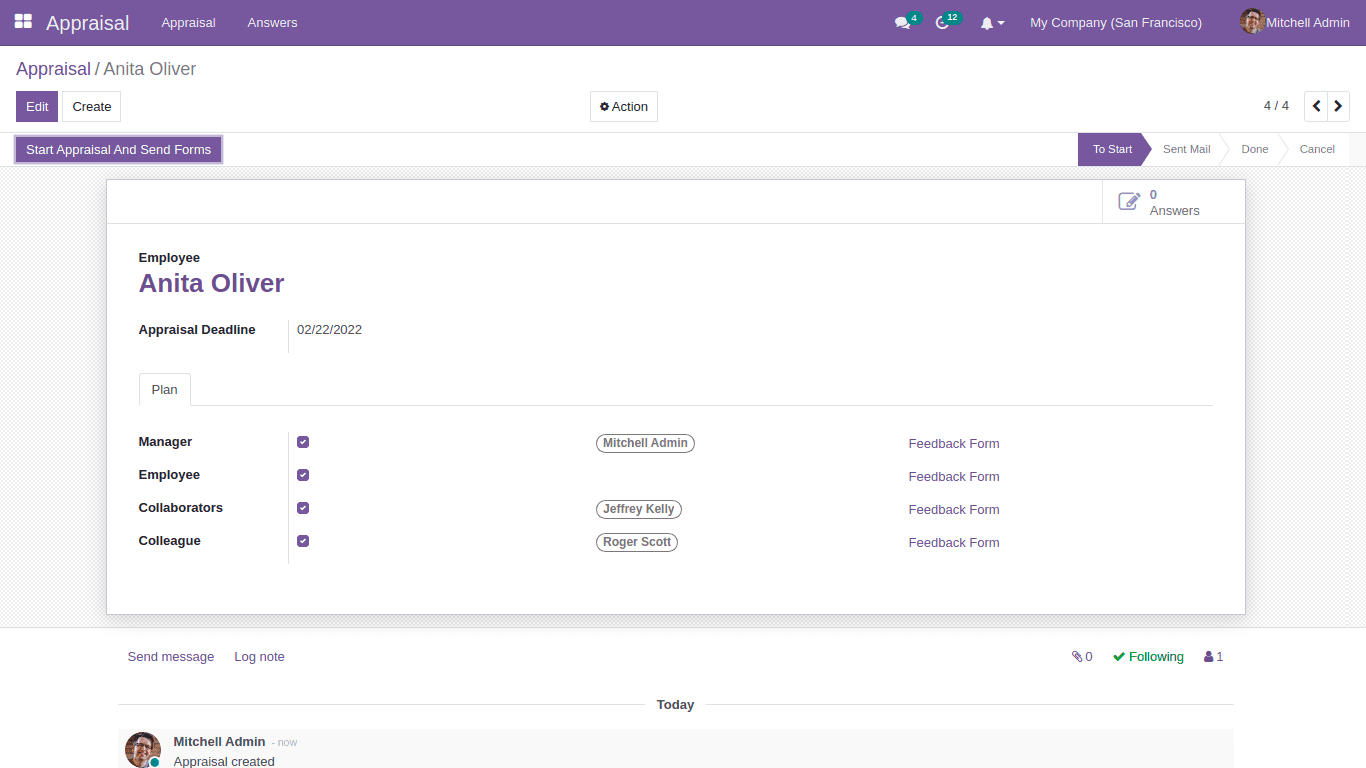The height and width of the screenshot is (768, 1366).
Task: Open the Action dropdown
Action: (623, 106)
